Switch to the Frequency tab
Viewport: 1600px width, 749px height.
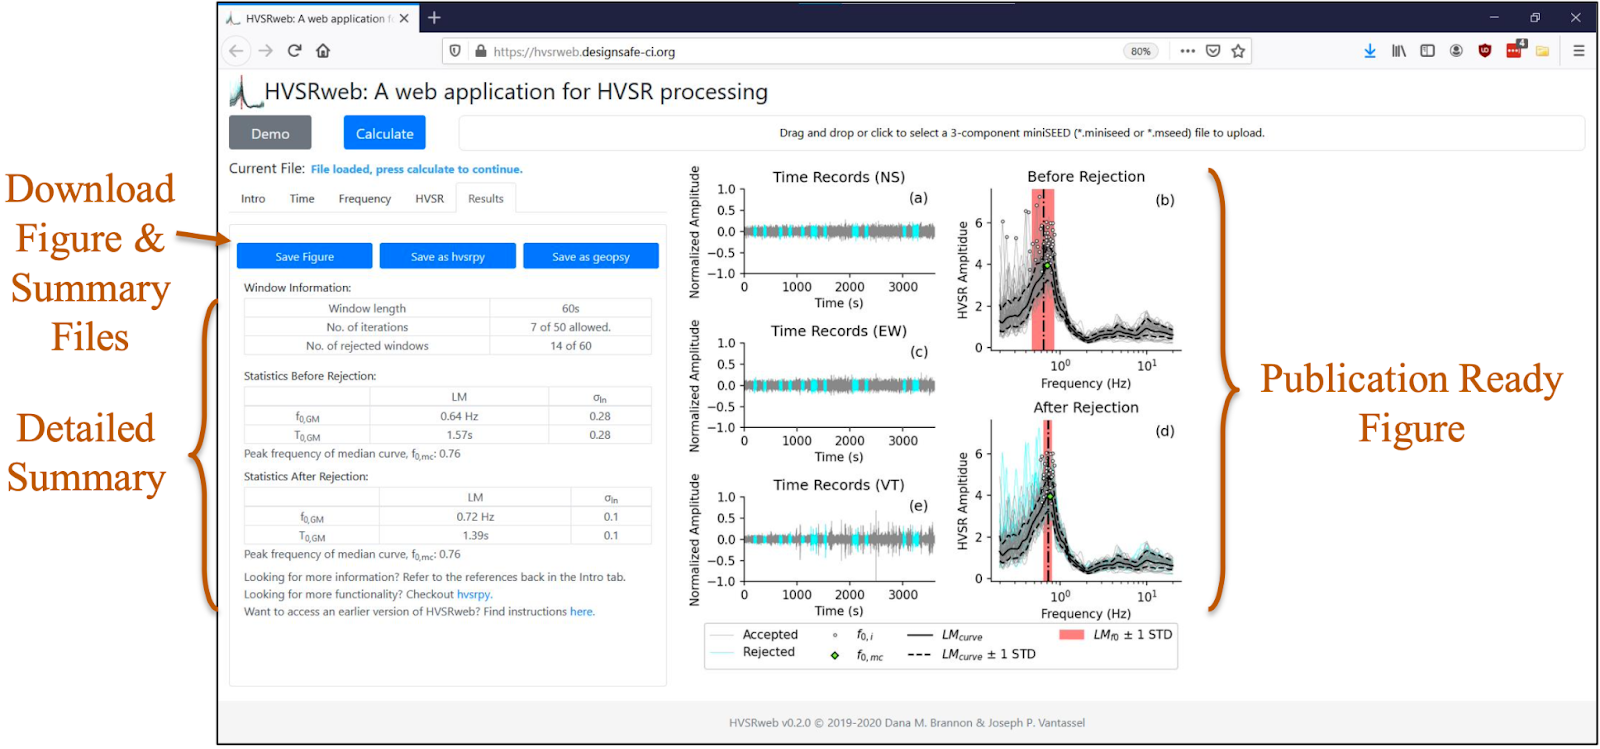click(x=364, y=199)
